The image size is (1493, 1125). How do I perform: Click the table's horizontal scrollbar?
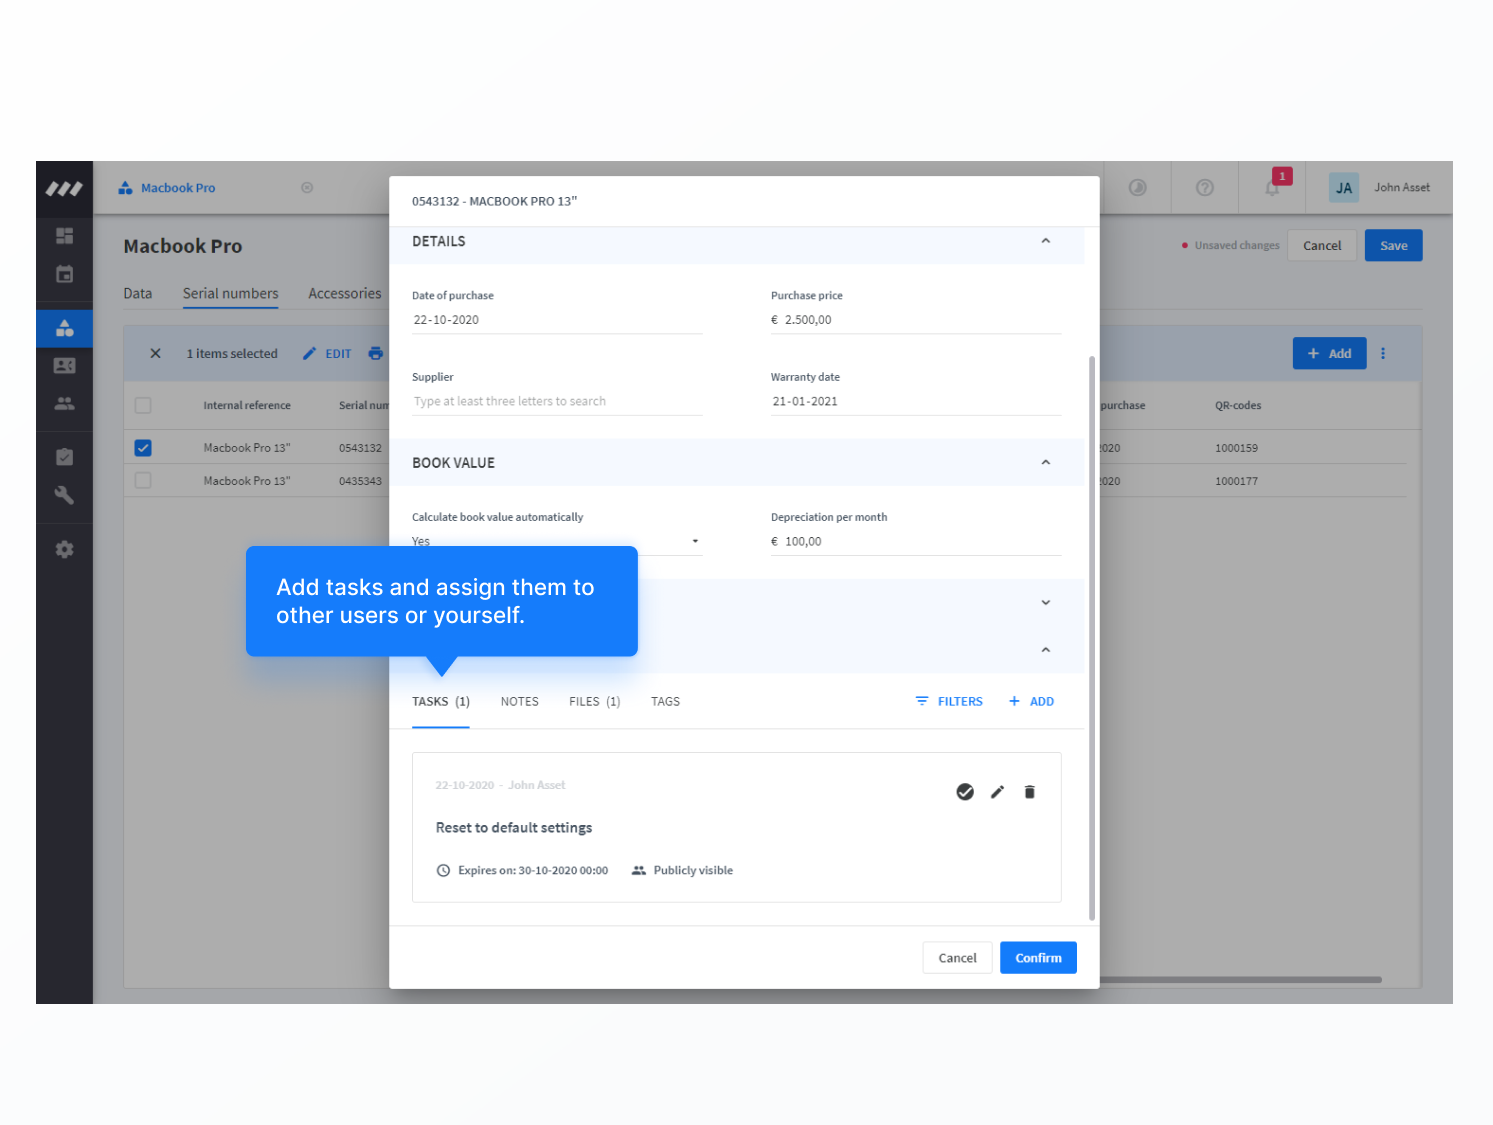[1241, 980]
